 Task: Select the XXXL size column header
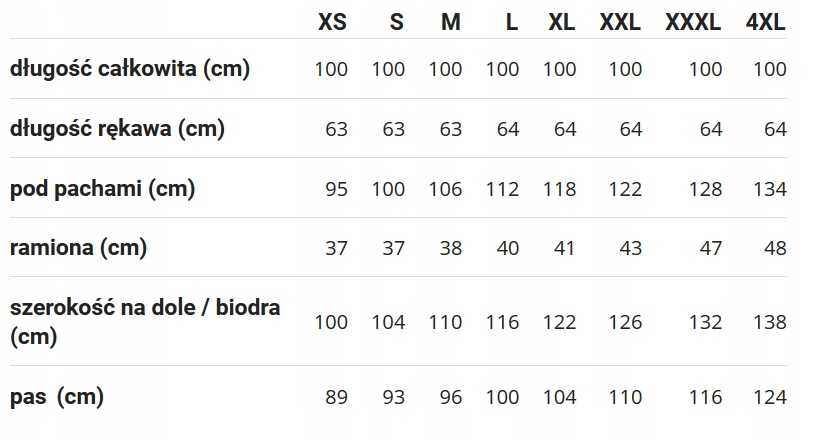coord(693,21)
